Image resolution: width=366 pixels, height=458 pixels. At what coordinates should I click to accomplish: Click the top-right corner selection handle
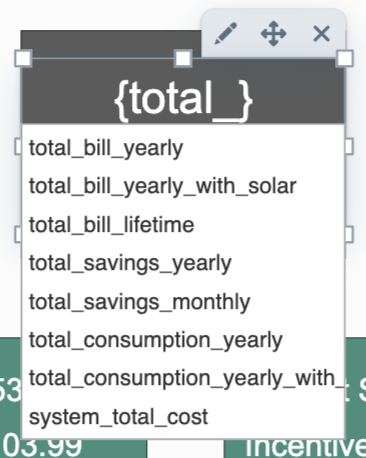pyautogui.click(x=344, y=58)
